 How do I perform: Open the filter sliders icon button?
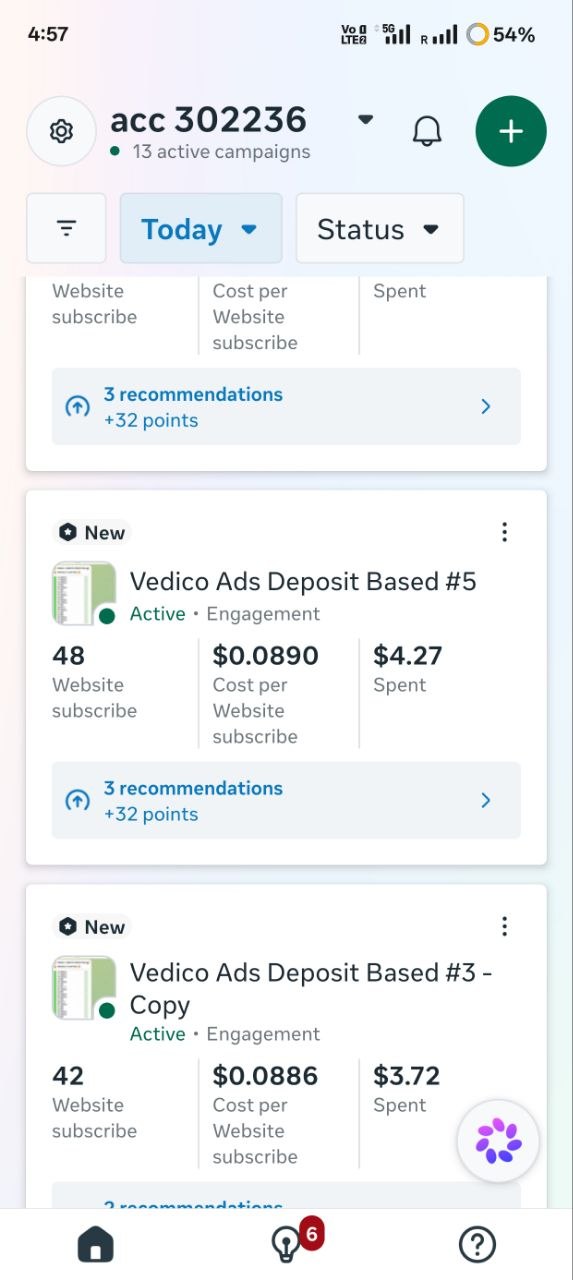click(x=66, y=228)
